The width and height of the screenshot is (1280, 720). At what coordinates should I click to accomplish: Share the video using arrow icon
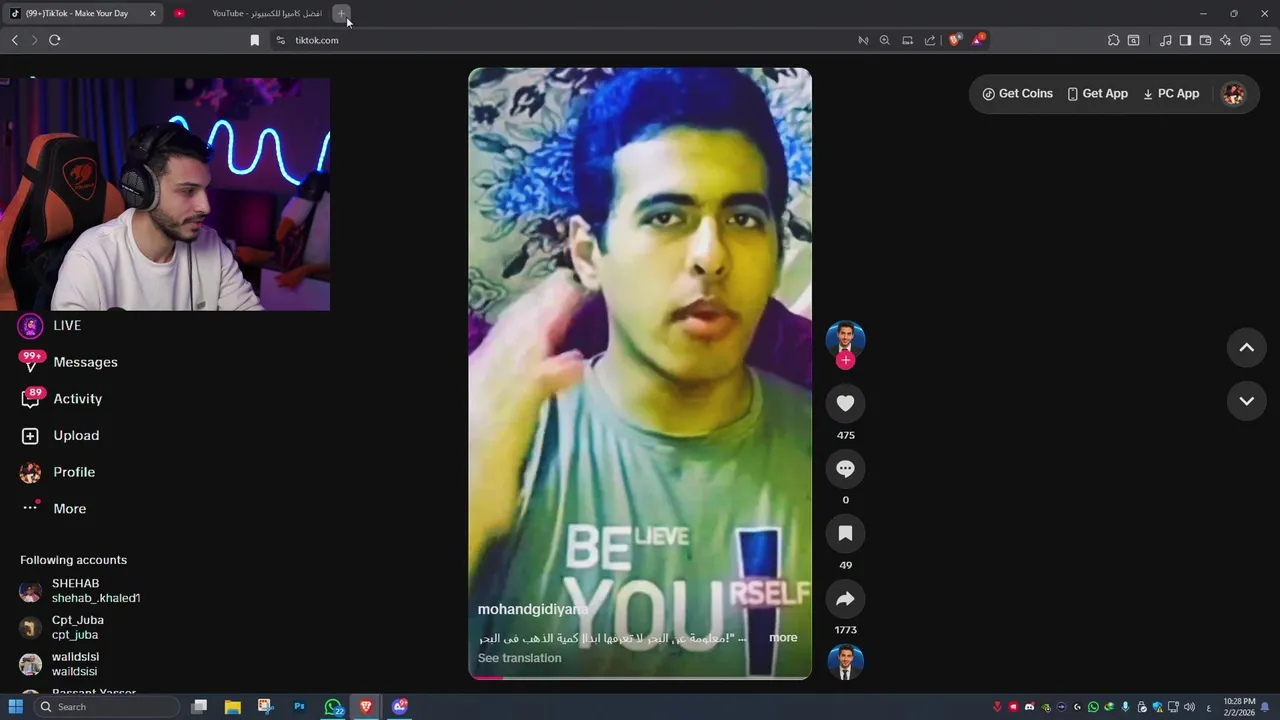[845, 598]
